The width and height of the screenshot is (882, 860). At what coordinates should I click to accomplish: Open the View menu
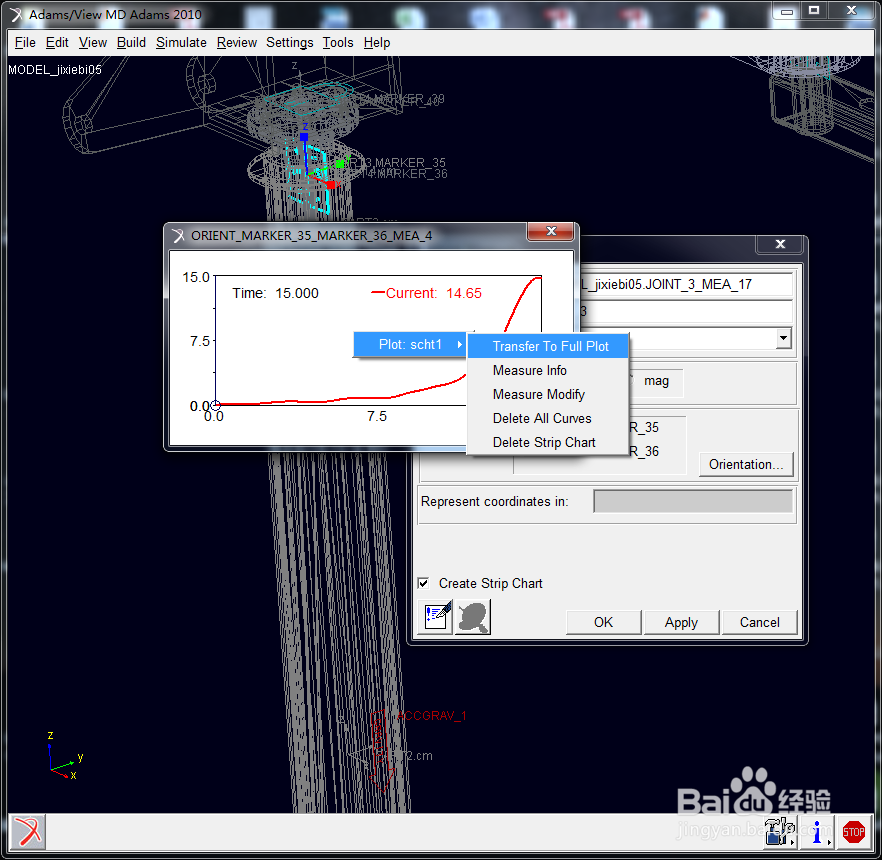click(92, 43)
